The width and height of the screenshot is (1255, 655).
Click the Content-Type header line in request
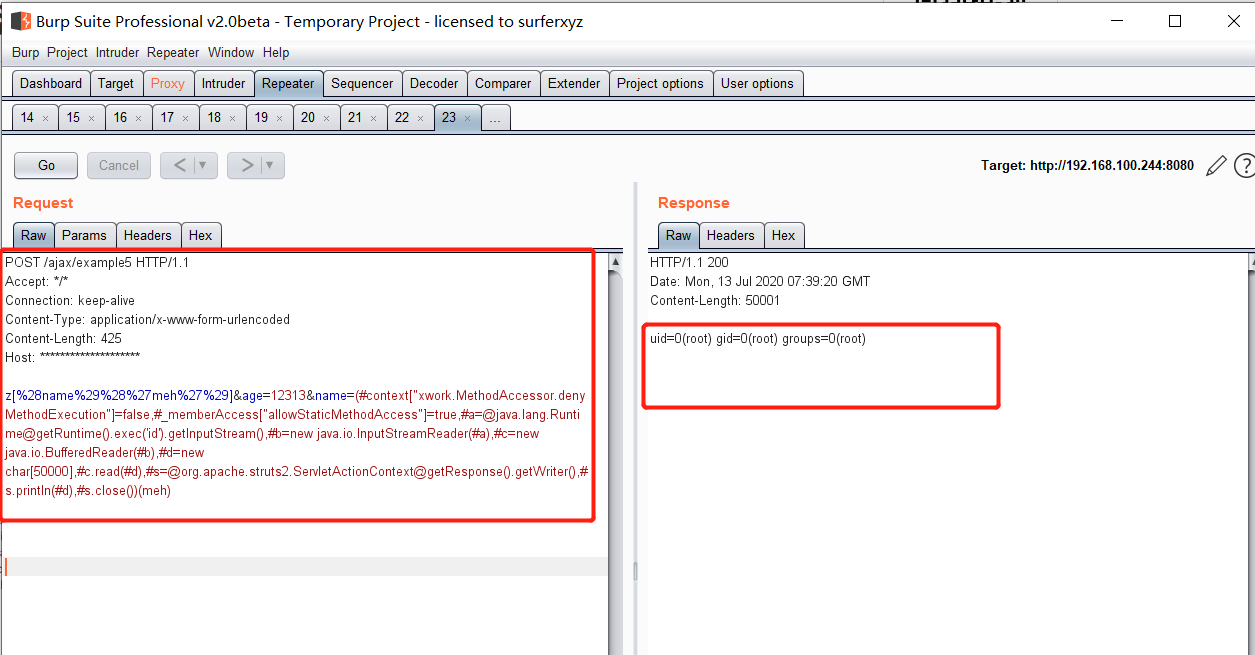point(147,320)
